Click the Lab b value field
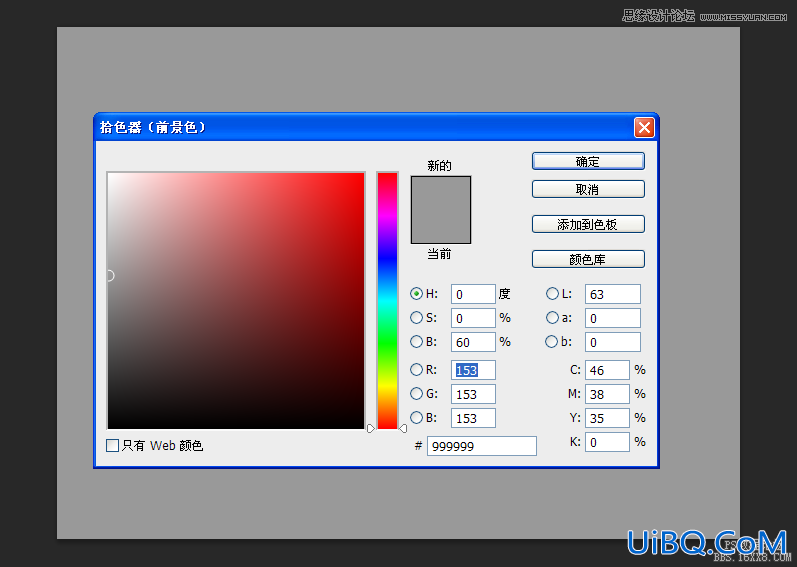 tap(613, 342)
